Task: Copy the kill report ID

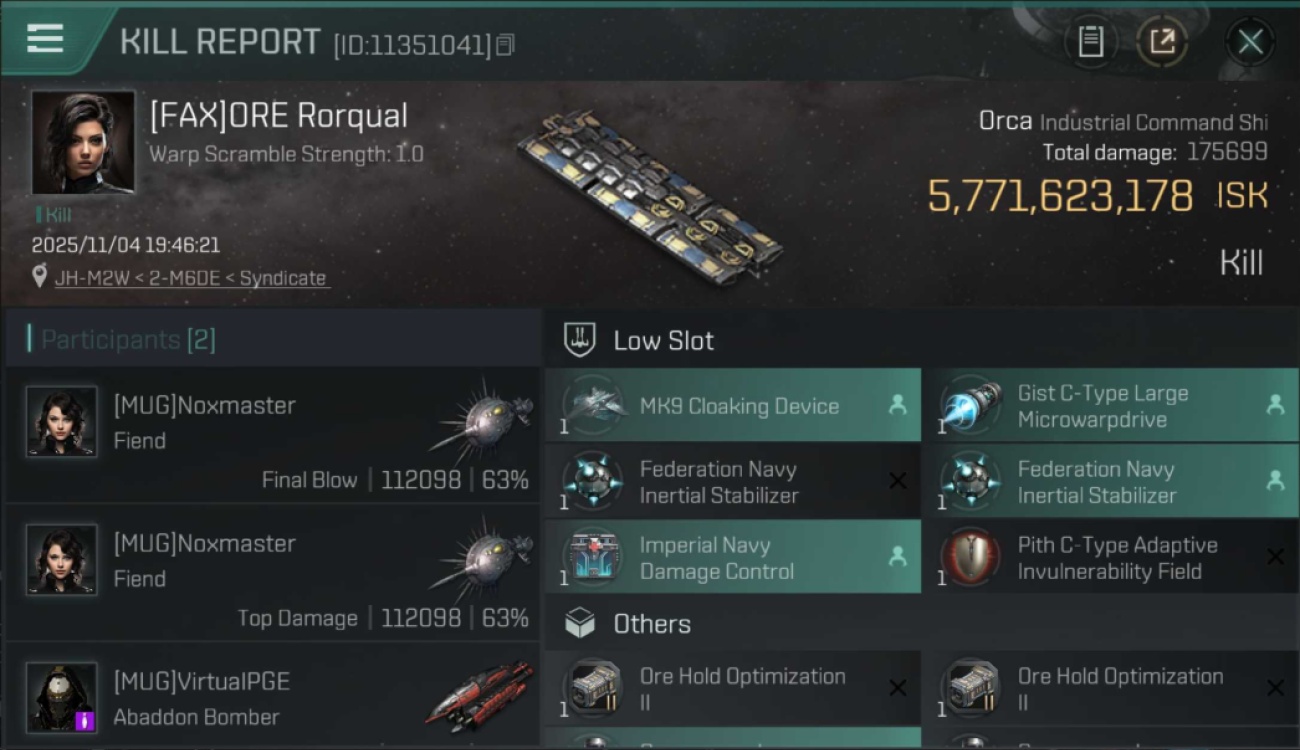Action: point(505,45)
